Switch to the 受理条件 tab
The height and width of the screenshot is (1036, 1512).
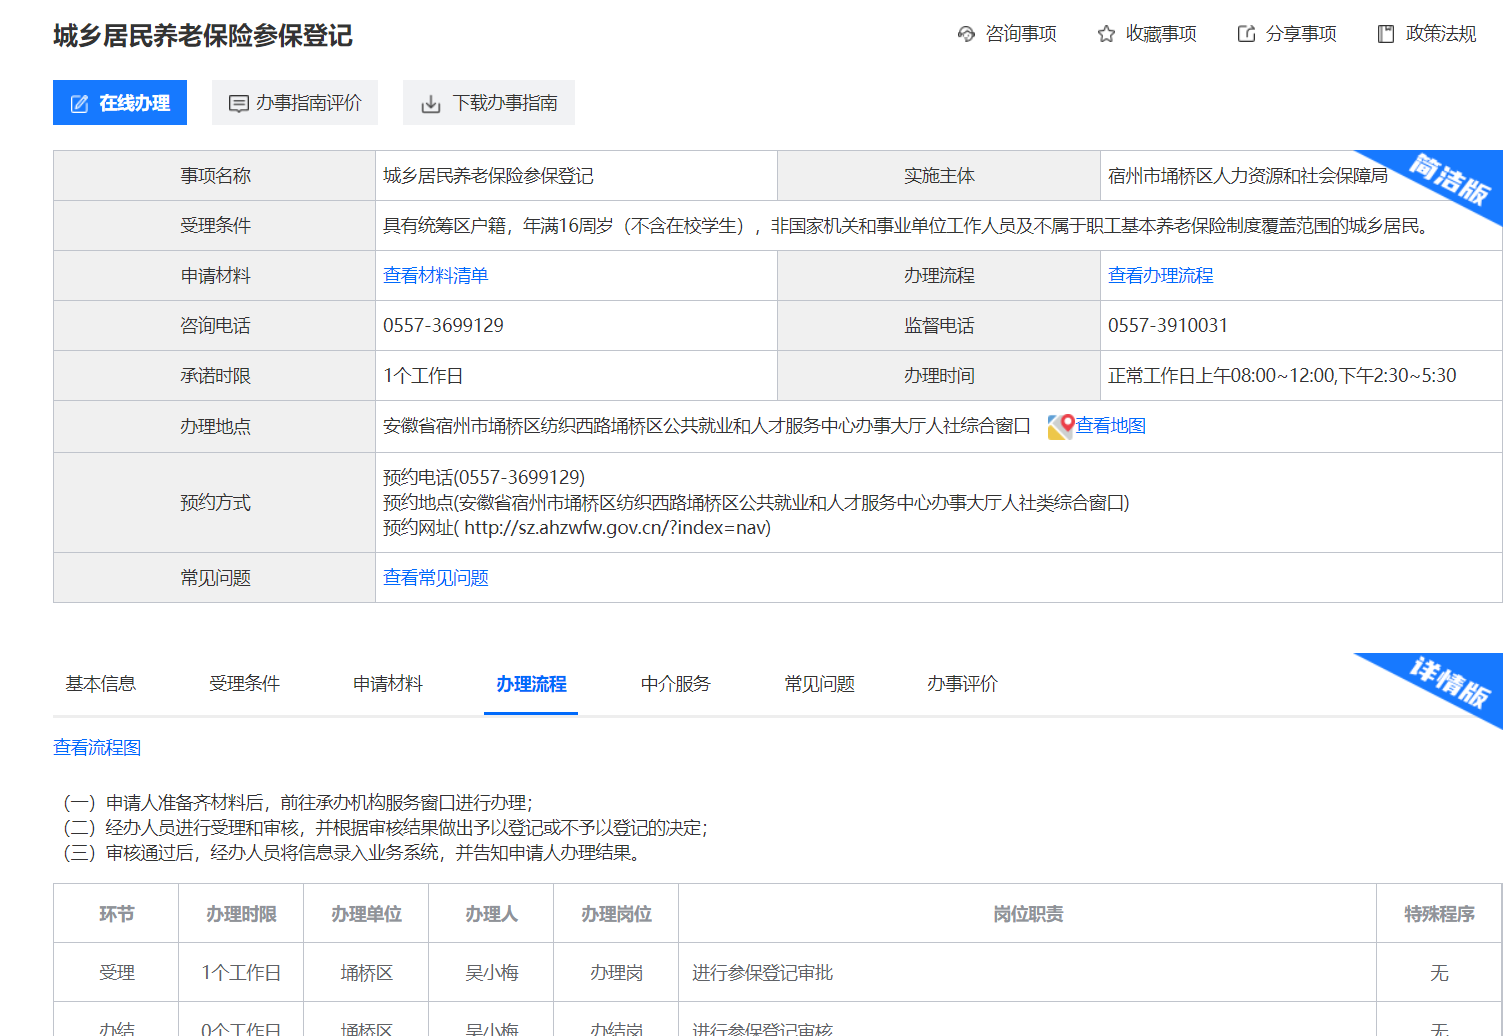click(x=244, y=684)
